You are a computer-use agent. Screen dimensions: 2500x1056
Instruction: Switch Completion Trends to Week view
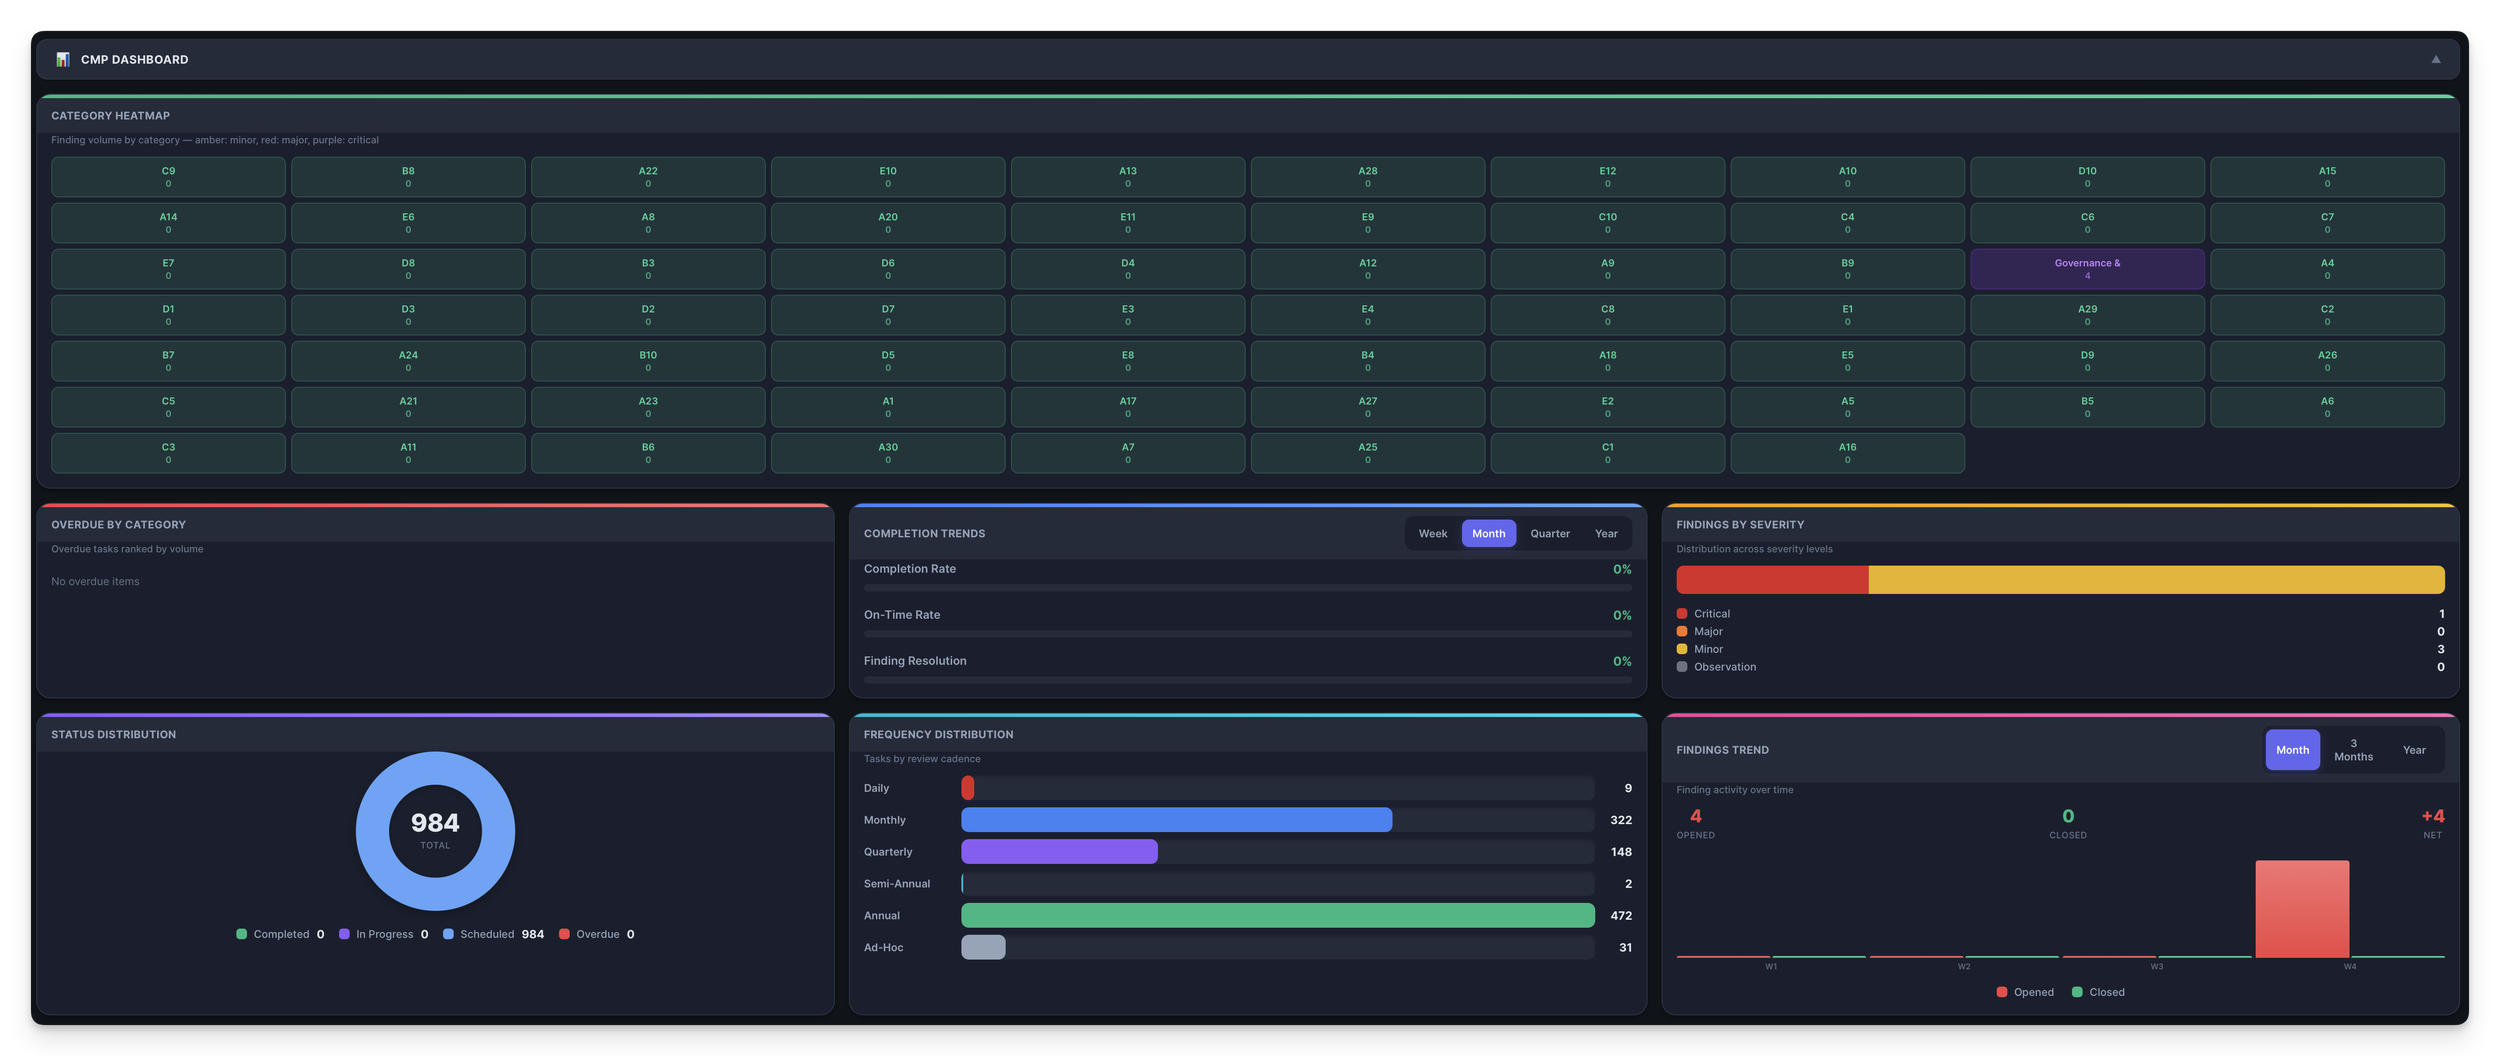click(1433, 533)
